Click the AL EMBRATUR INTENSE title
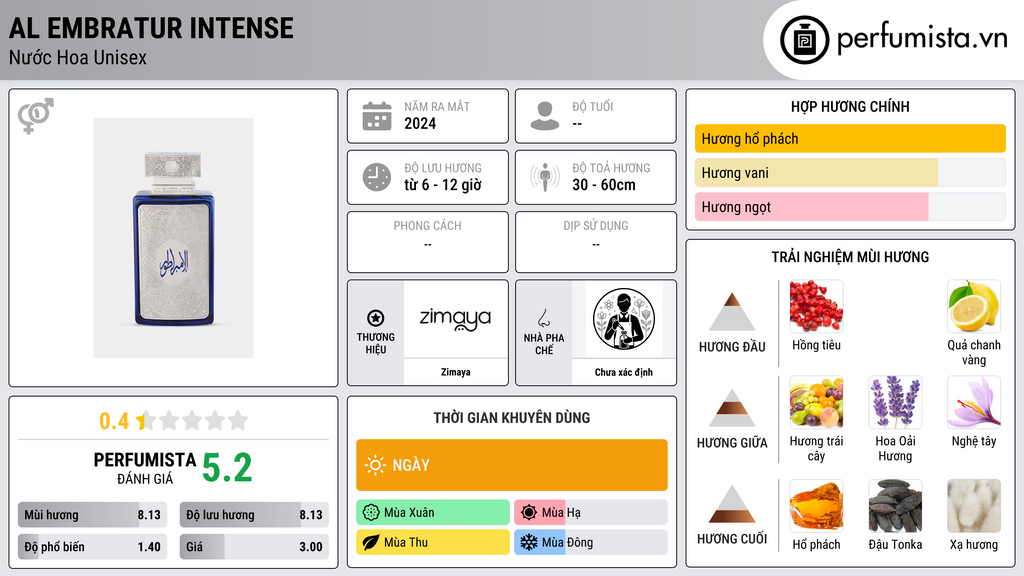The width and height of the screenshot is (1024, 576). tap(151, 28)
